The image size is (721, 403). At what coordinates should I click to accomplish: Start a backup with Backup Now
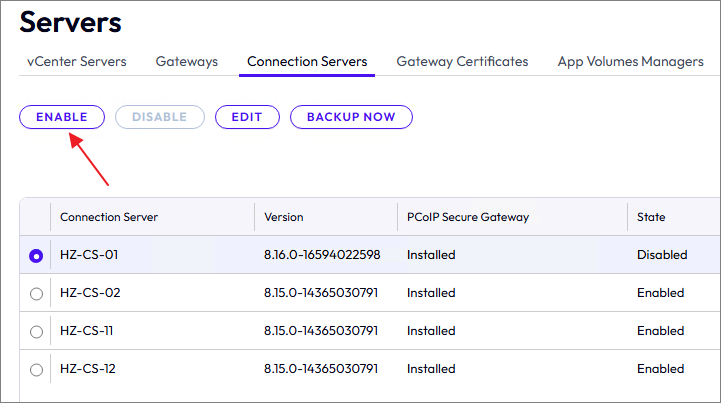351,117
